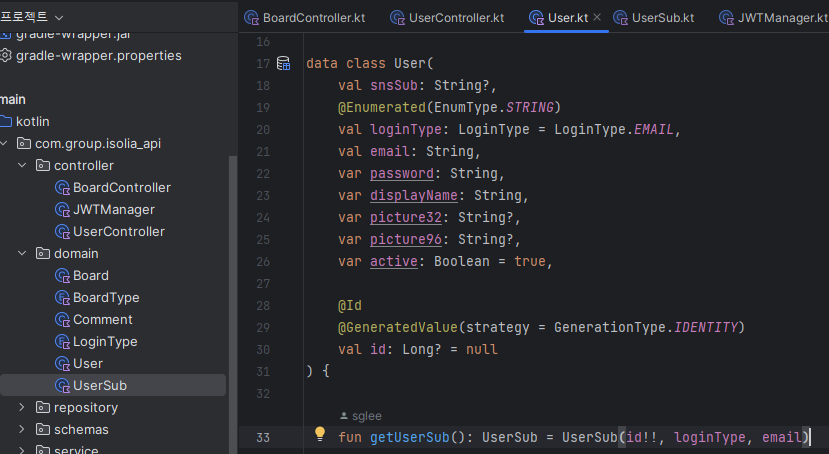Click the UserController Kotlin class icon in tree

[x=62, y=231]
